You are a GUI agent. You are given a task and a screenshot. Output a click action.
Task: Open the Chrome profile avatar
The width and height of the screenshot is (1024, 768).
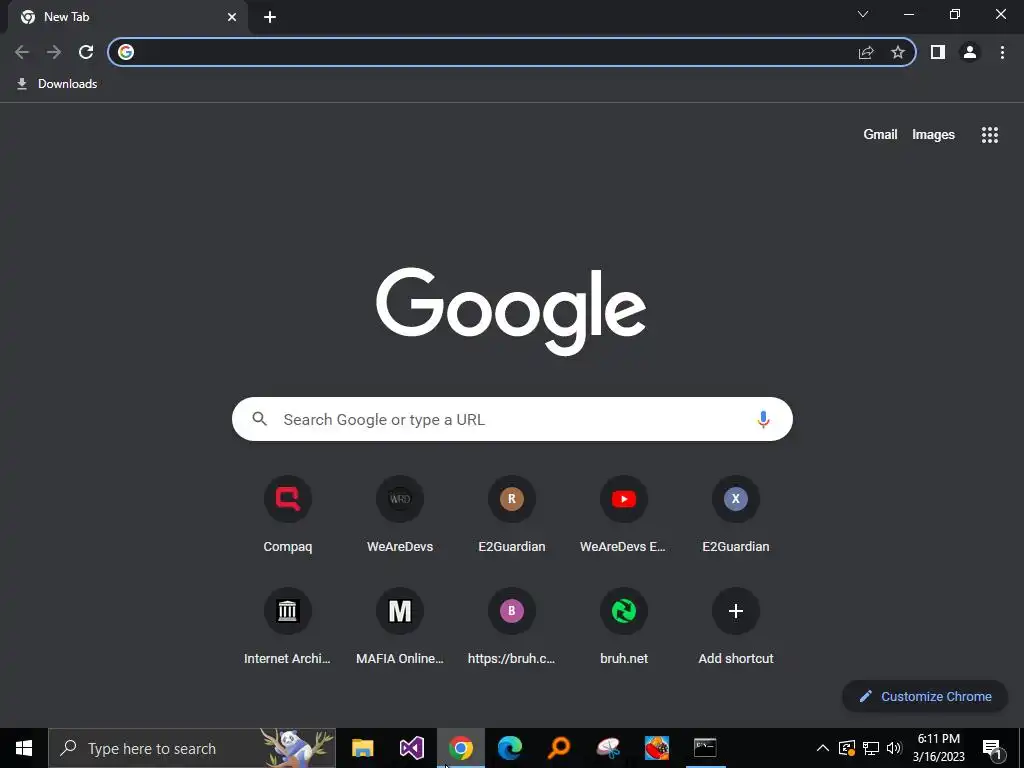pos(970,52)
